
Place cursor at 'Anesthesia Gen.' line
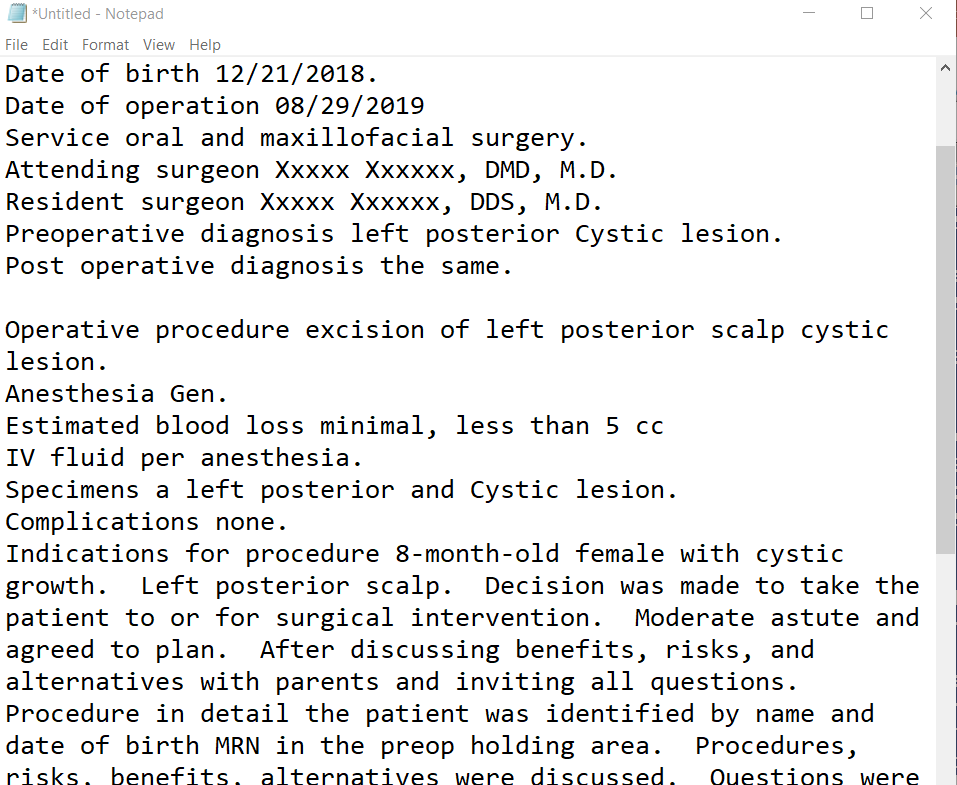click(x=116, y=394)
